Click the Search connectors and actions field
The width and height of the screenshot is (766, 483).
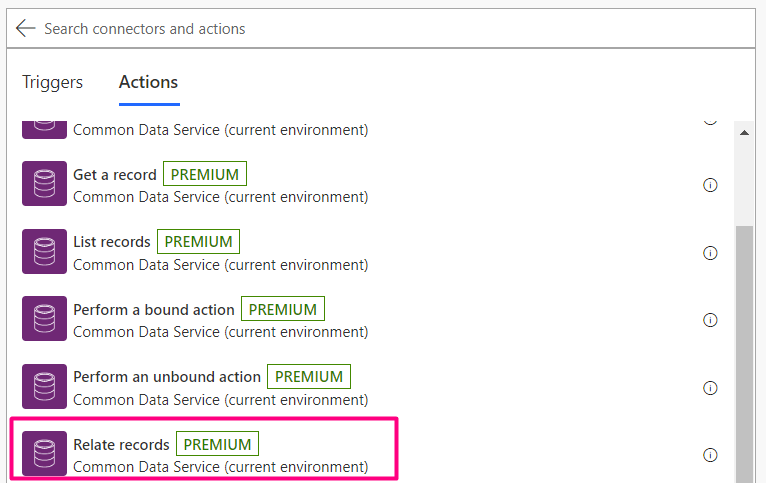(x=380, y=29)
